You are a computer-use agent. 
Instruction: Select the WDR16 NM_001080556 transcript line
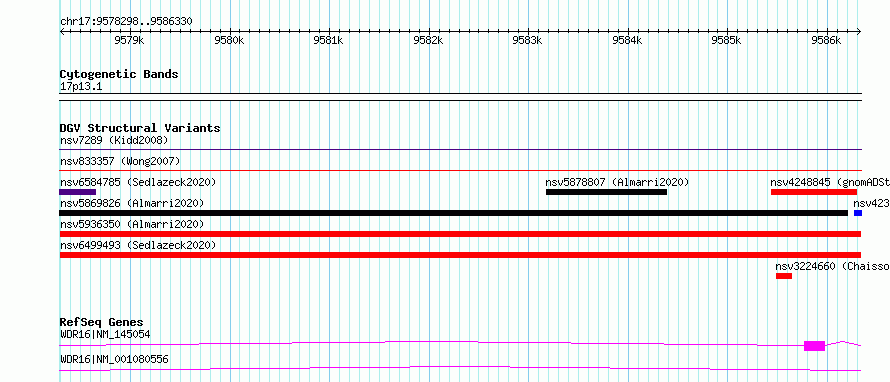pyautogui.click(x=460, y=368)
